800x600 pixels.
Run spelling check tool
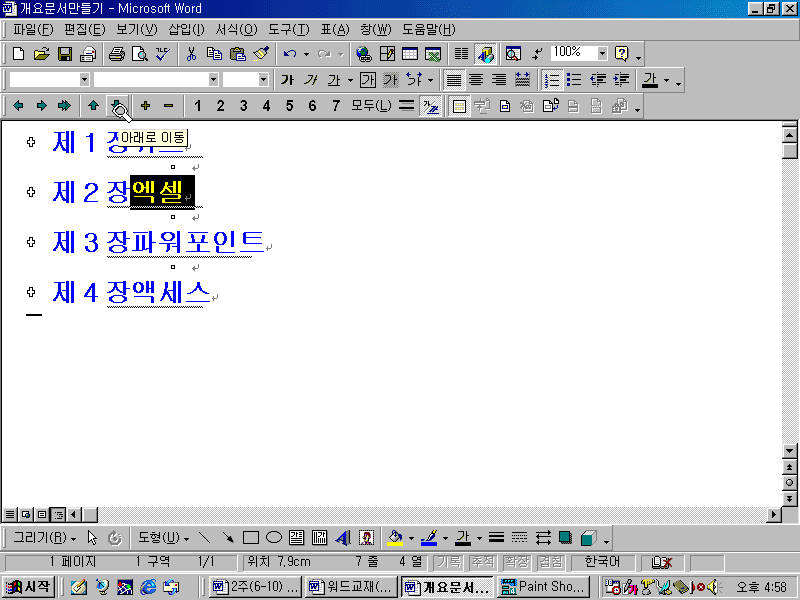[x=163, y=54]
